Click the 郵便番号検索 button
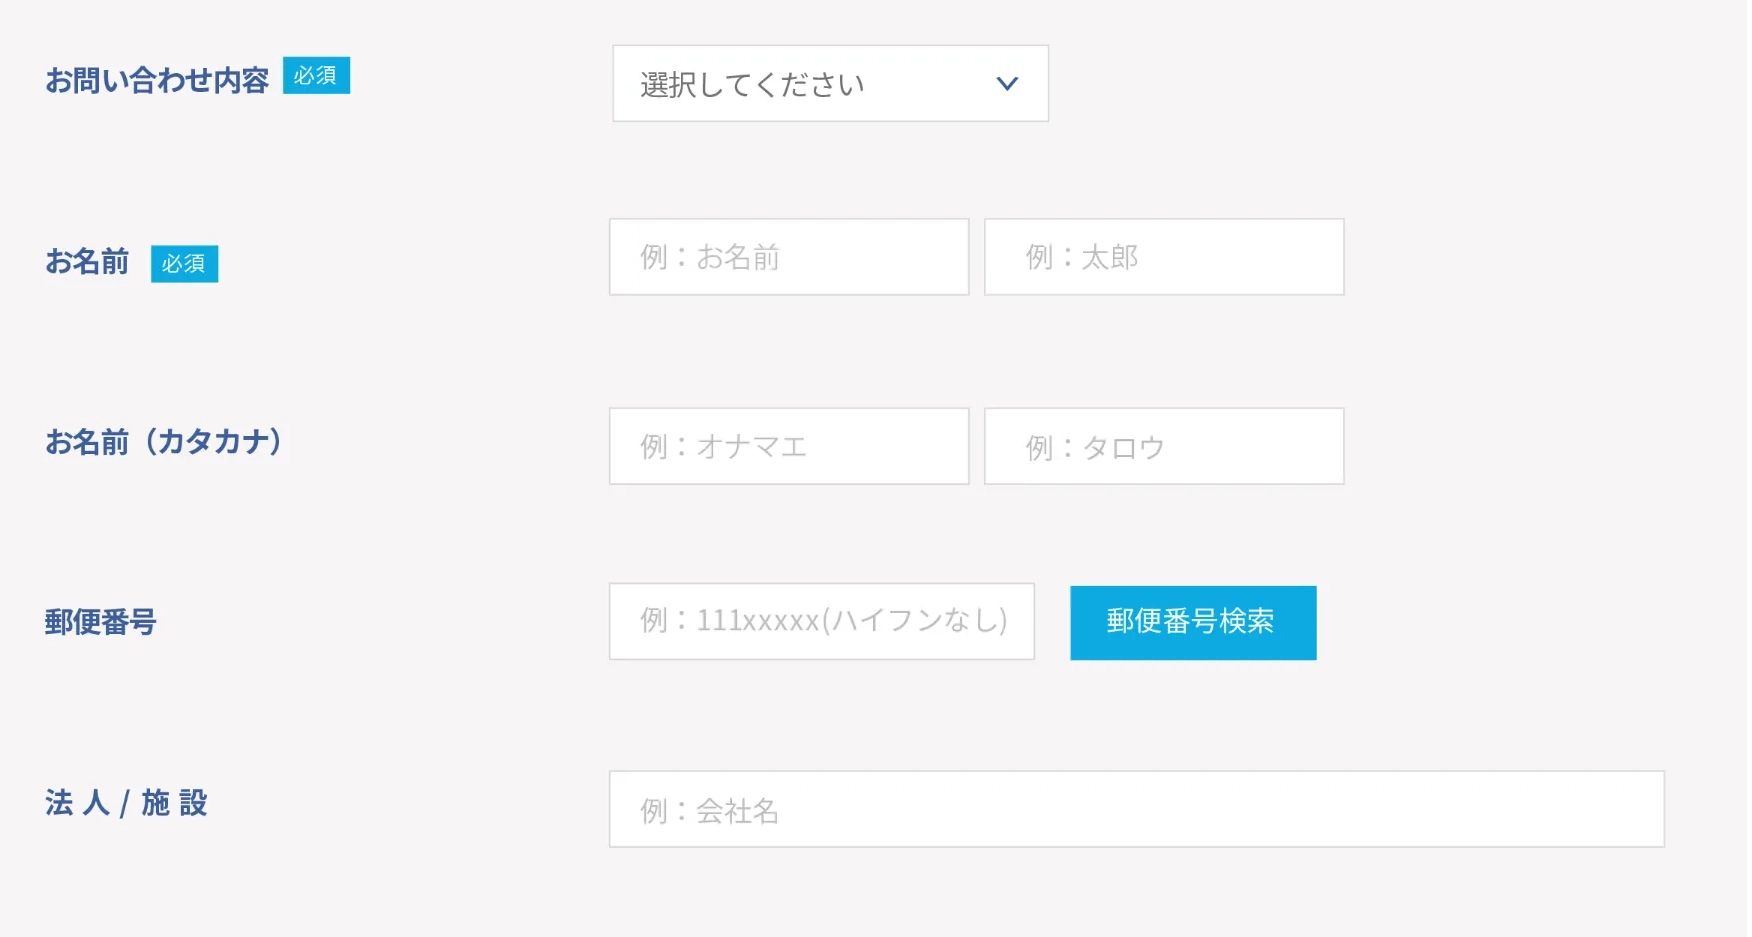Image resolution: width=1752 pixels, height=937 pixels. [x=1193, y=623]
